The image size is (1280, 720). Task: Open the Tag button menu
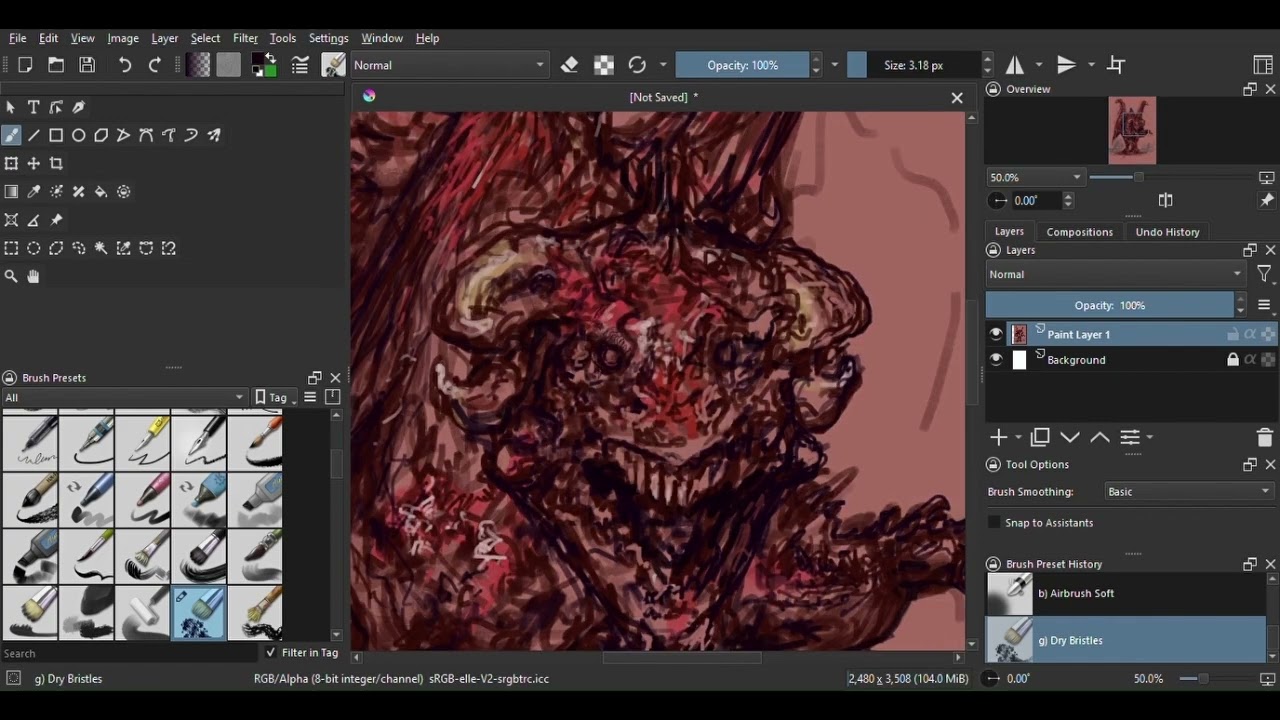(x=275, y=397)
